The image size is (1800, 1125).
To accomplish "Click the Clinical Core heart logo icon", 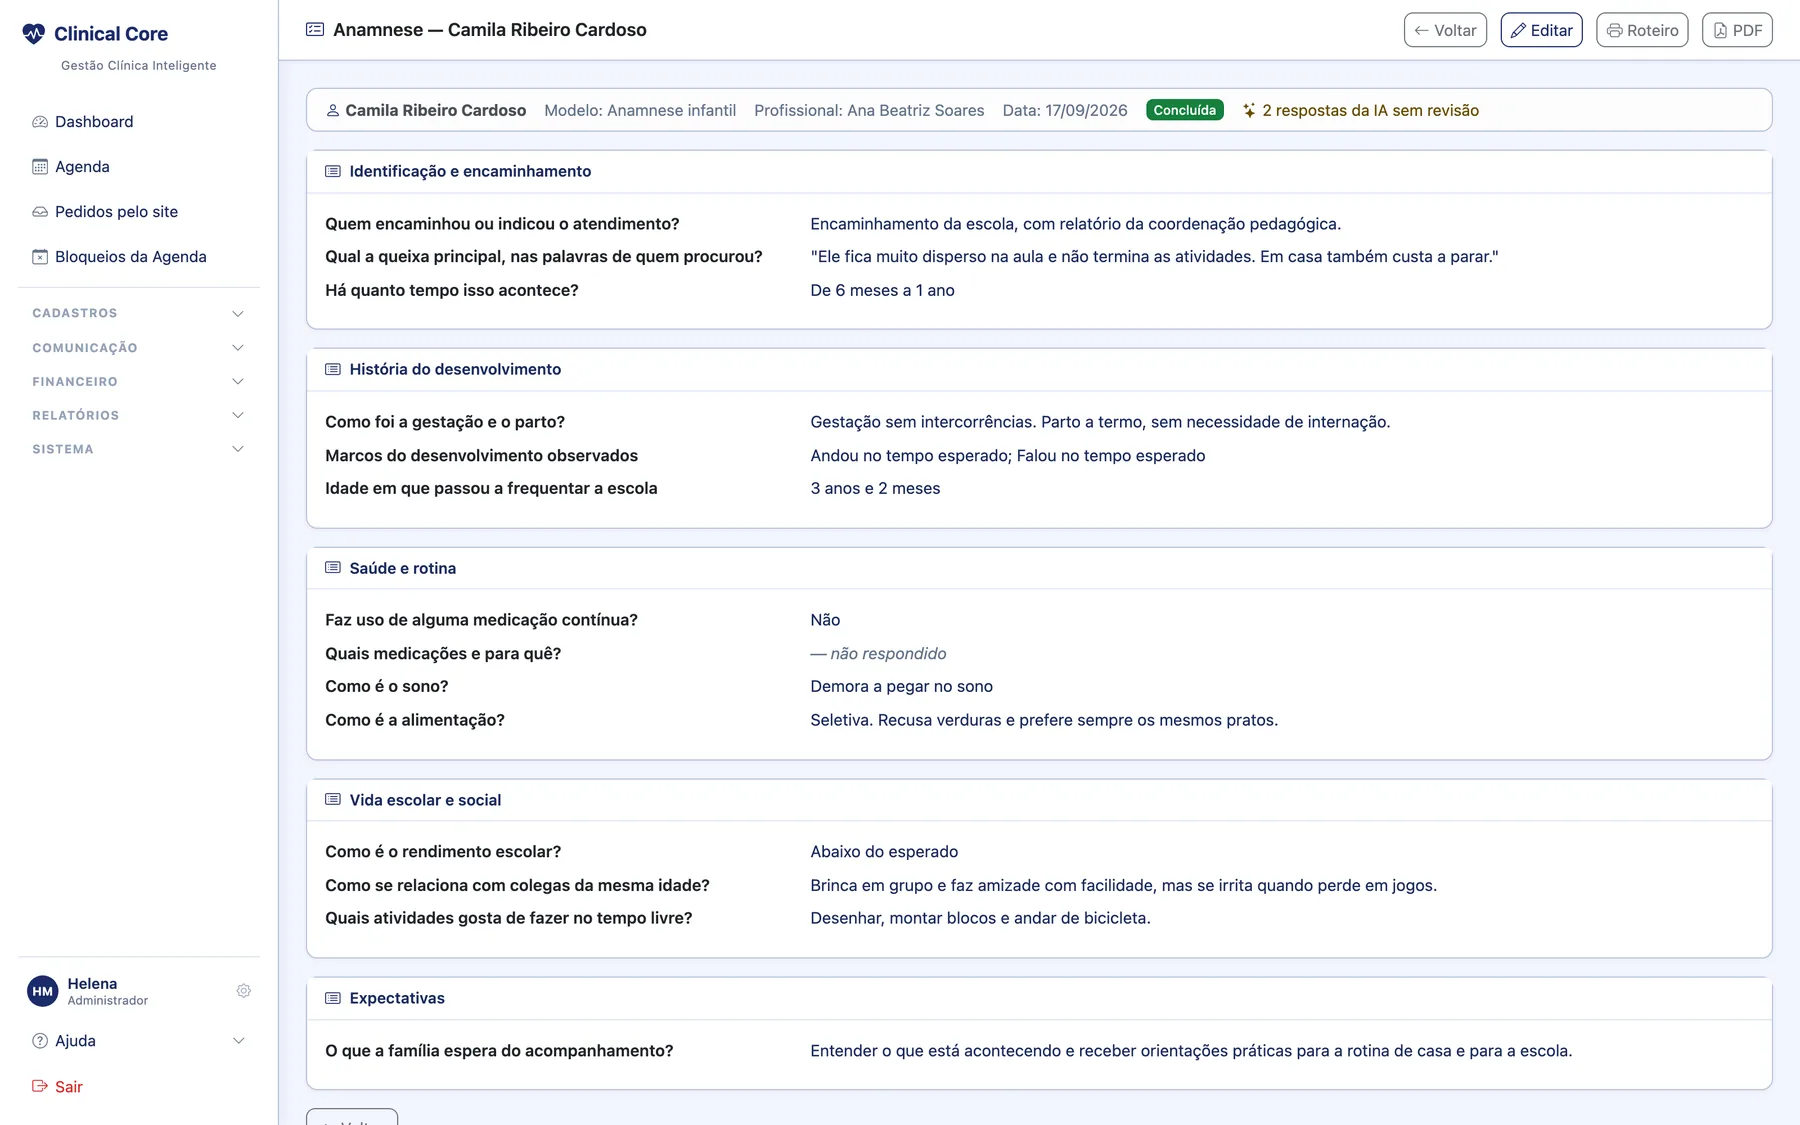I will coord(34,34).
